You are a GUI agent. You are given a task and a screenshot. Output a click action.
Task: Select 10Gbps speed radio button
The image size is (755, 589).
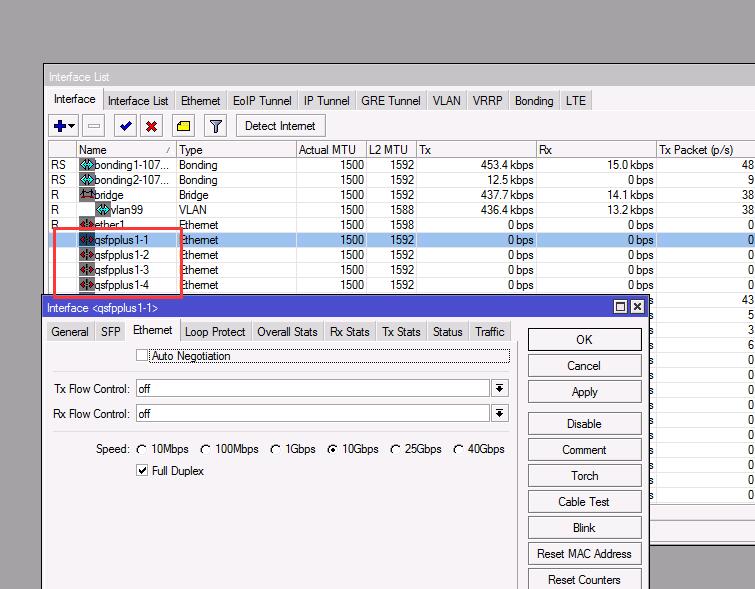(332, 449)
